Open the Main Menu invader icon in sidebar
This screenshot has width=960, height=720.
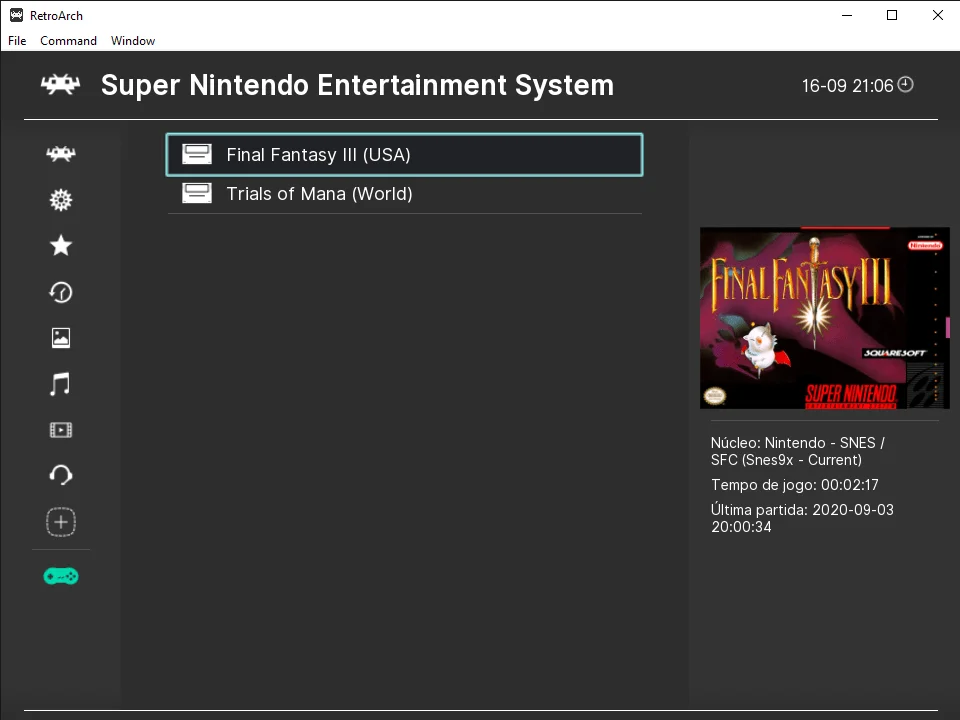(x=61, y=153)
